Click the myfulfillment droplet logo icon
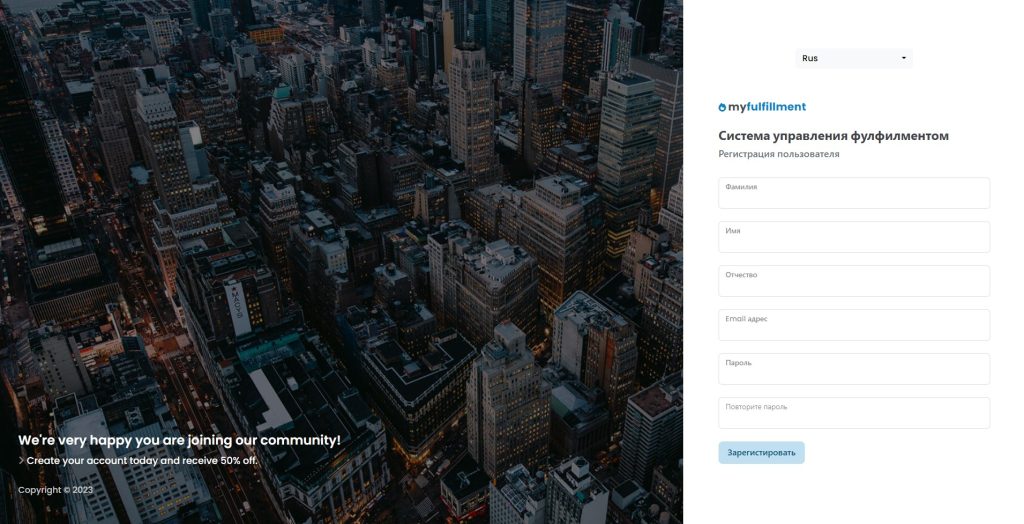This screenshot has width=1024, height=524. coord(722,107)
